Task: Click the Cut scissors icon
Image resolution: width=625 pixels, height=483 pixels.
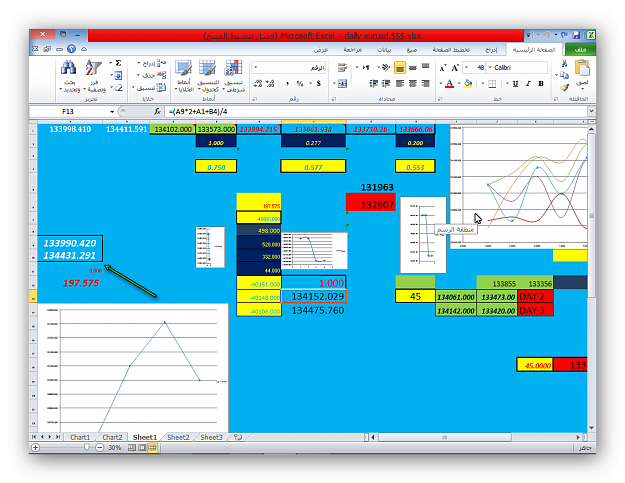Action: (564, 63)
